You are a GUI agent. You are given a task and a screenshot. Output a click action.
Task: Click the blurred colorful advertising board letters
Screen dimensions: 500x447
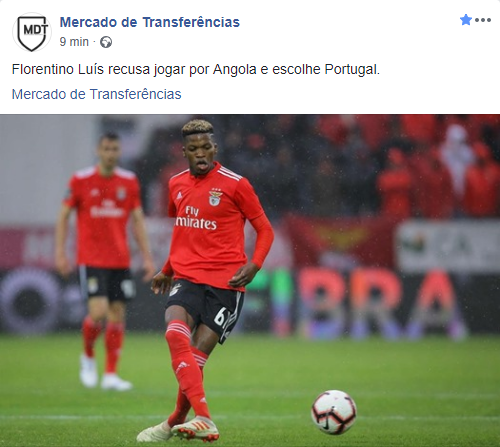pyautogui.click(x=377, y=302)
